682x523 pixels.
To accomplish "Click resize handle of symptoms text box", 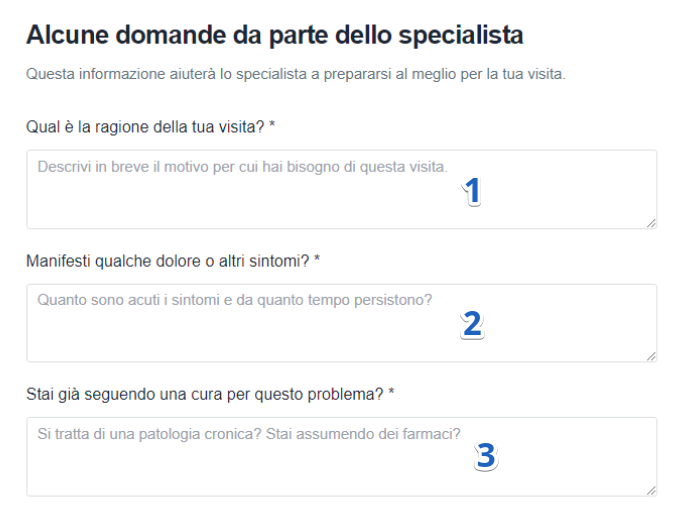I will pyautogui.click(x=651, y=356).
